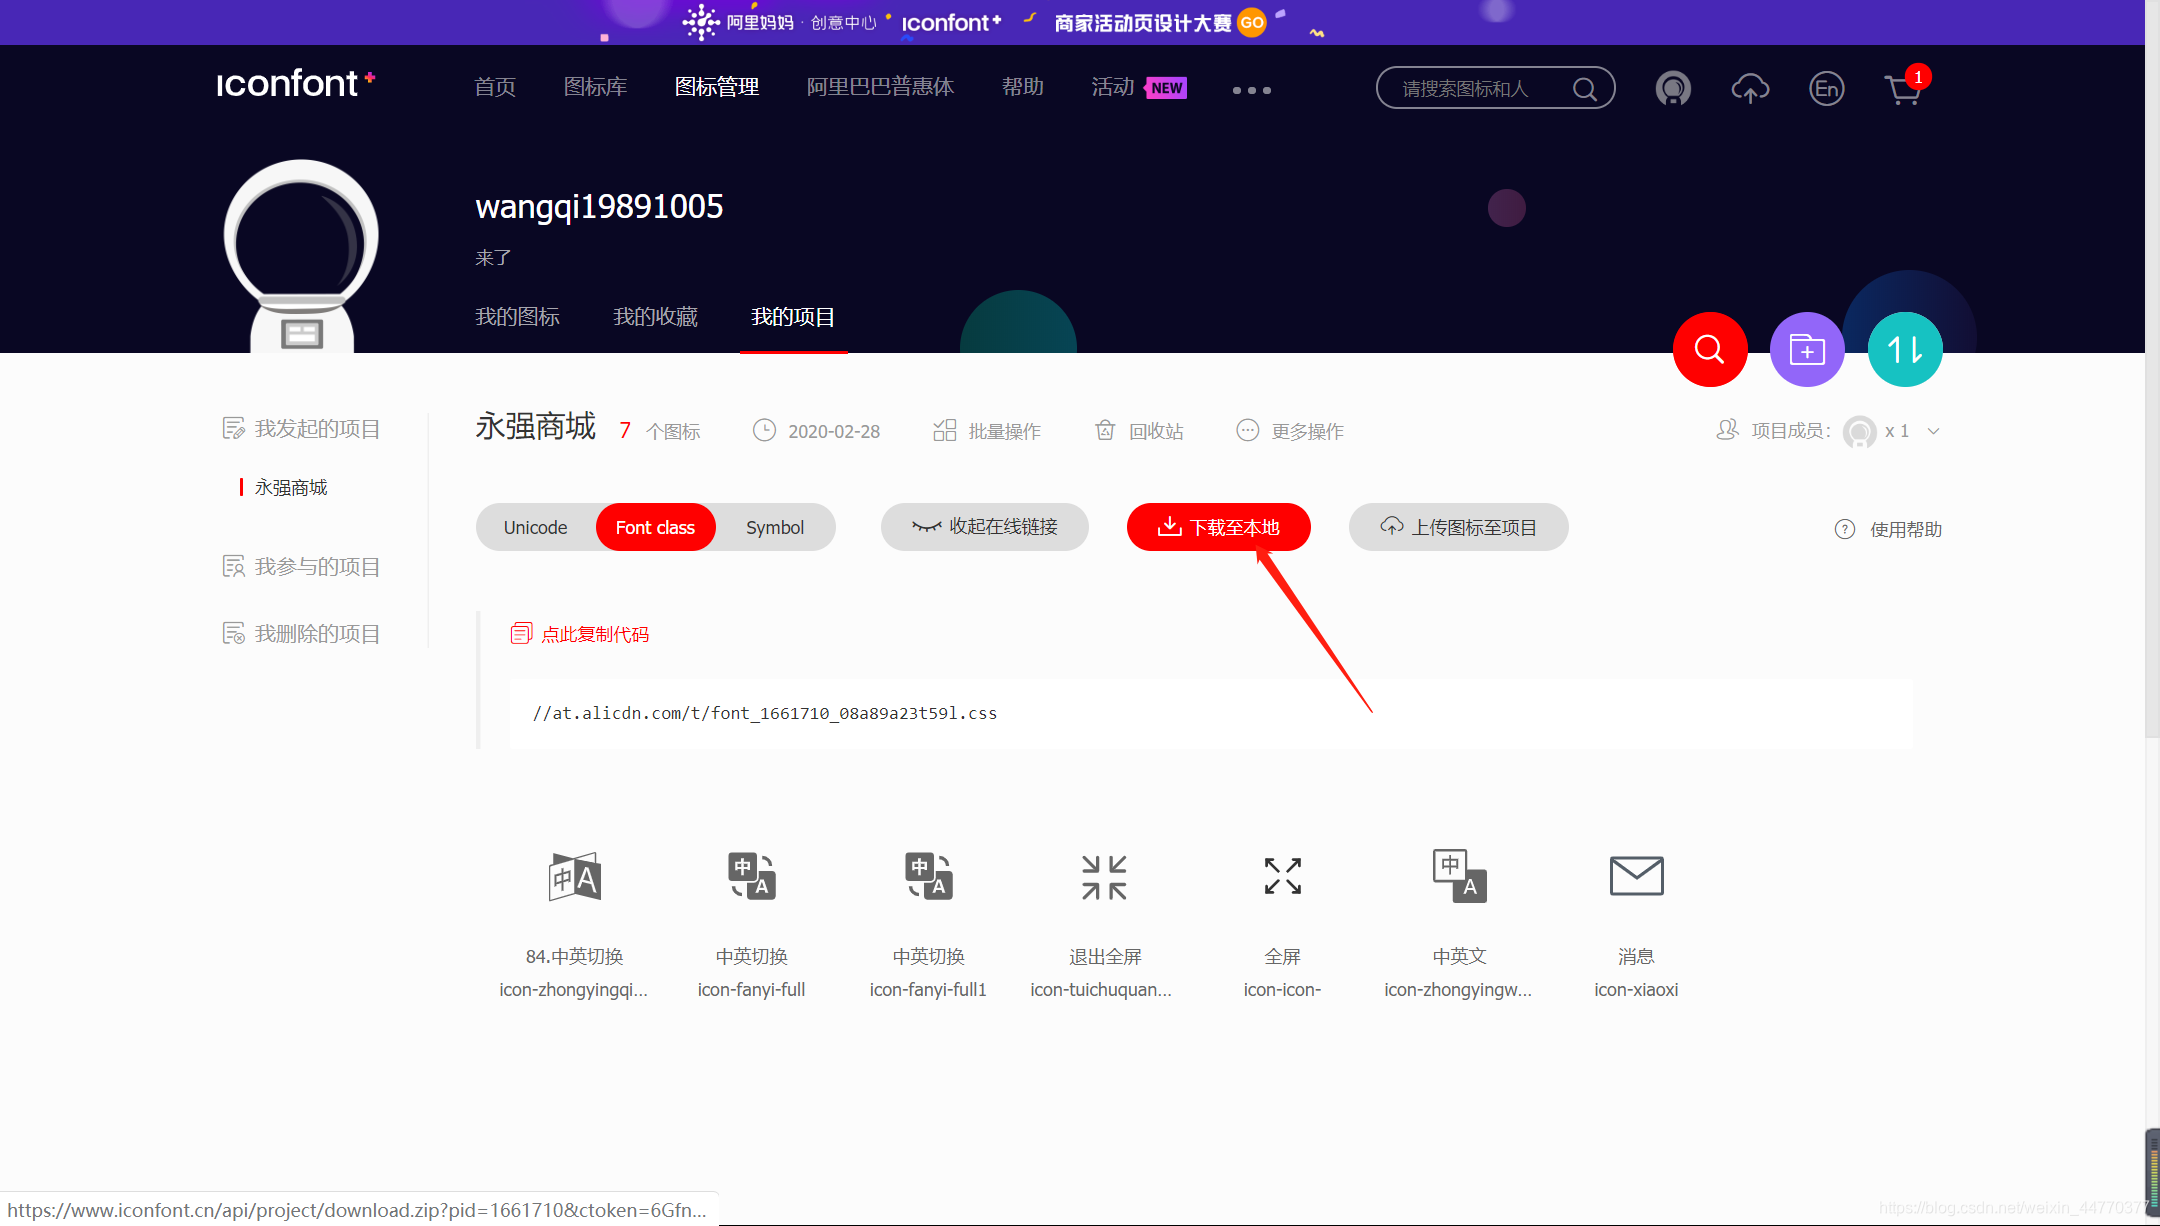Open the three-dots more menu in navigation
The height and width of the screenshot is (1226, 2160).
1252,90
